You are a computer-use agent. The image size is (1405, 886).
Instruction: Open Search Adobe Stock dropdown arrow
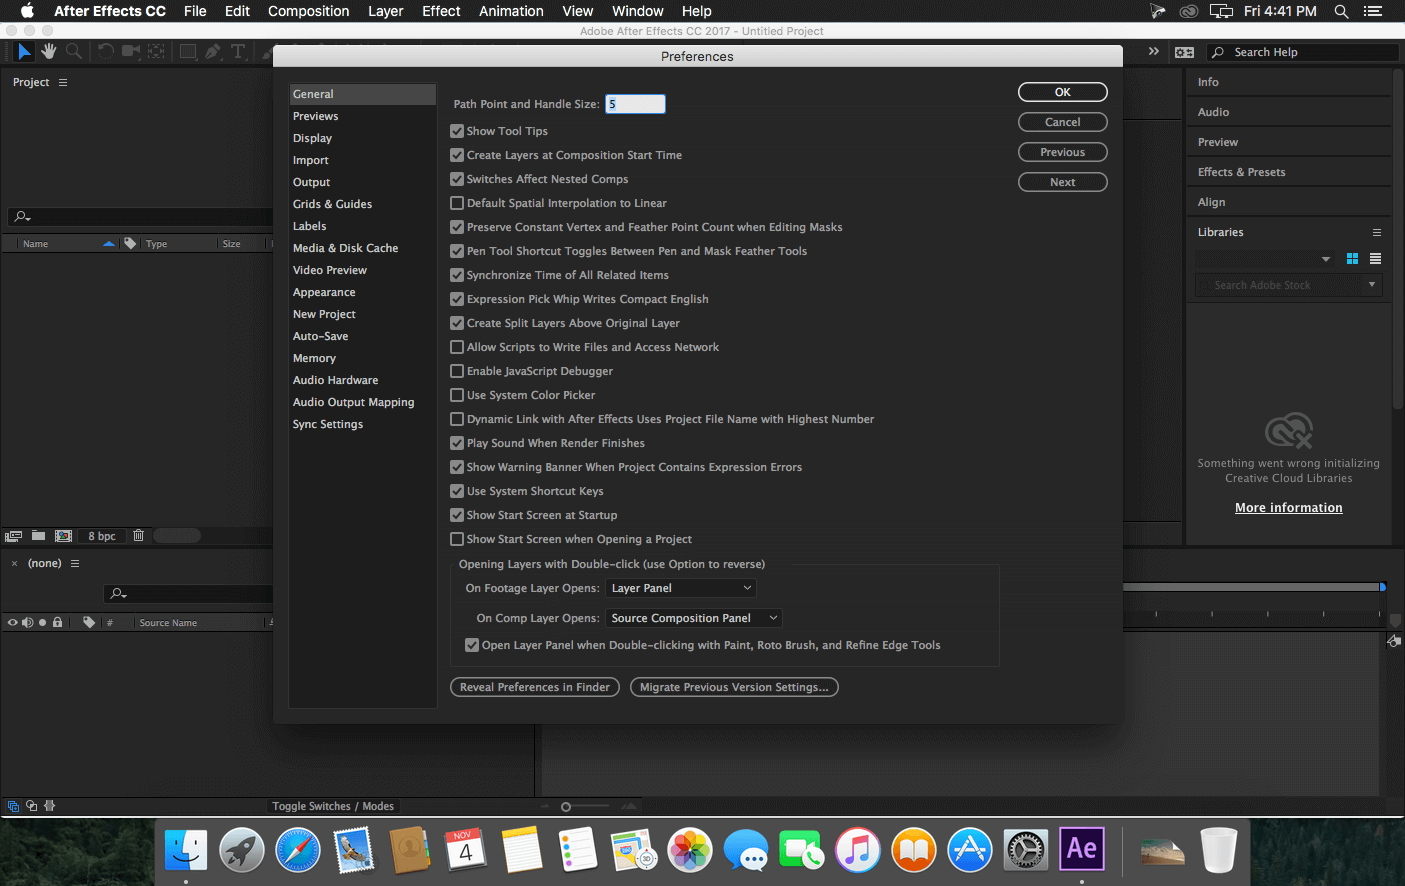pyautogui.click(x=1372, y=285)
